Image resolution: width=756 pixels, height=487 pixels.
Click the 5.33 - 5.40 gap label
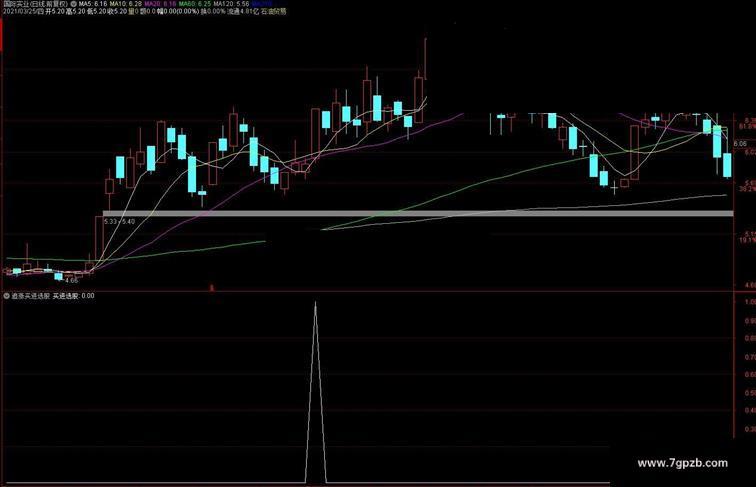[119, 221]
